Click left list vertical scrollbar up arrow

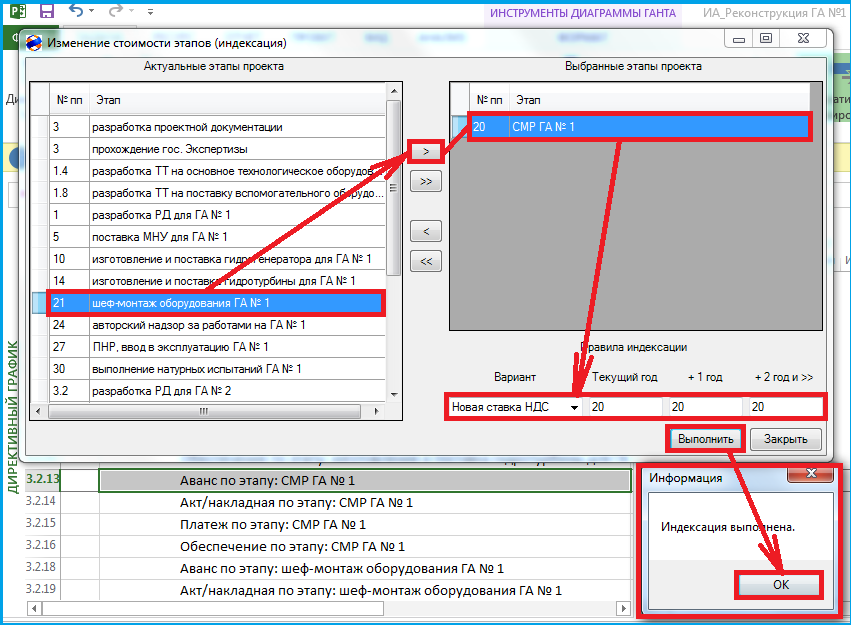(x=394, y=91)
